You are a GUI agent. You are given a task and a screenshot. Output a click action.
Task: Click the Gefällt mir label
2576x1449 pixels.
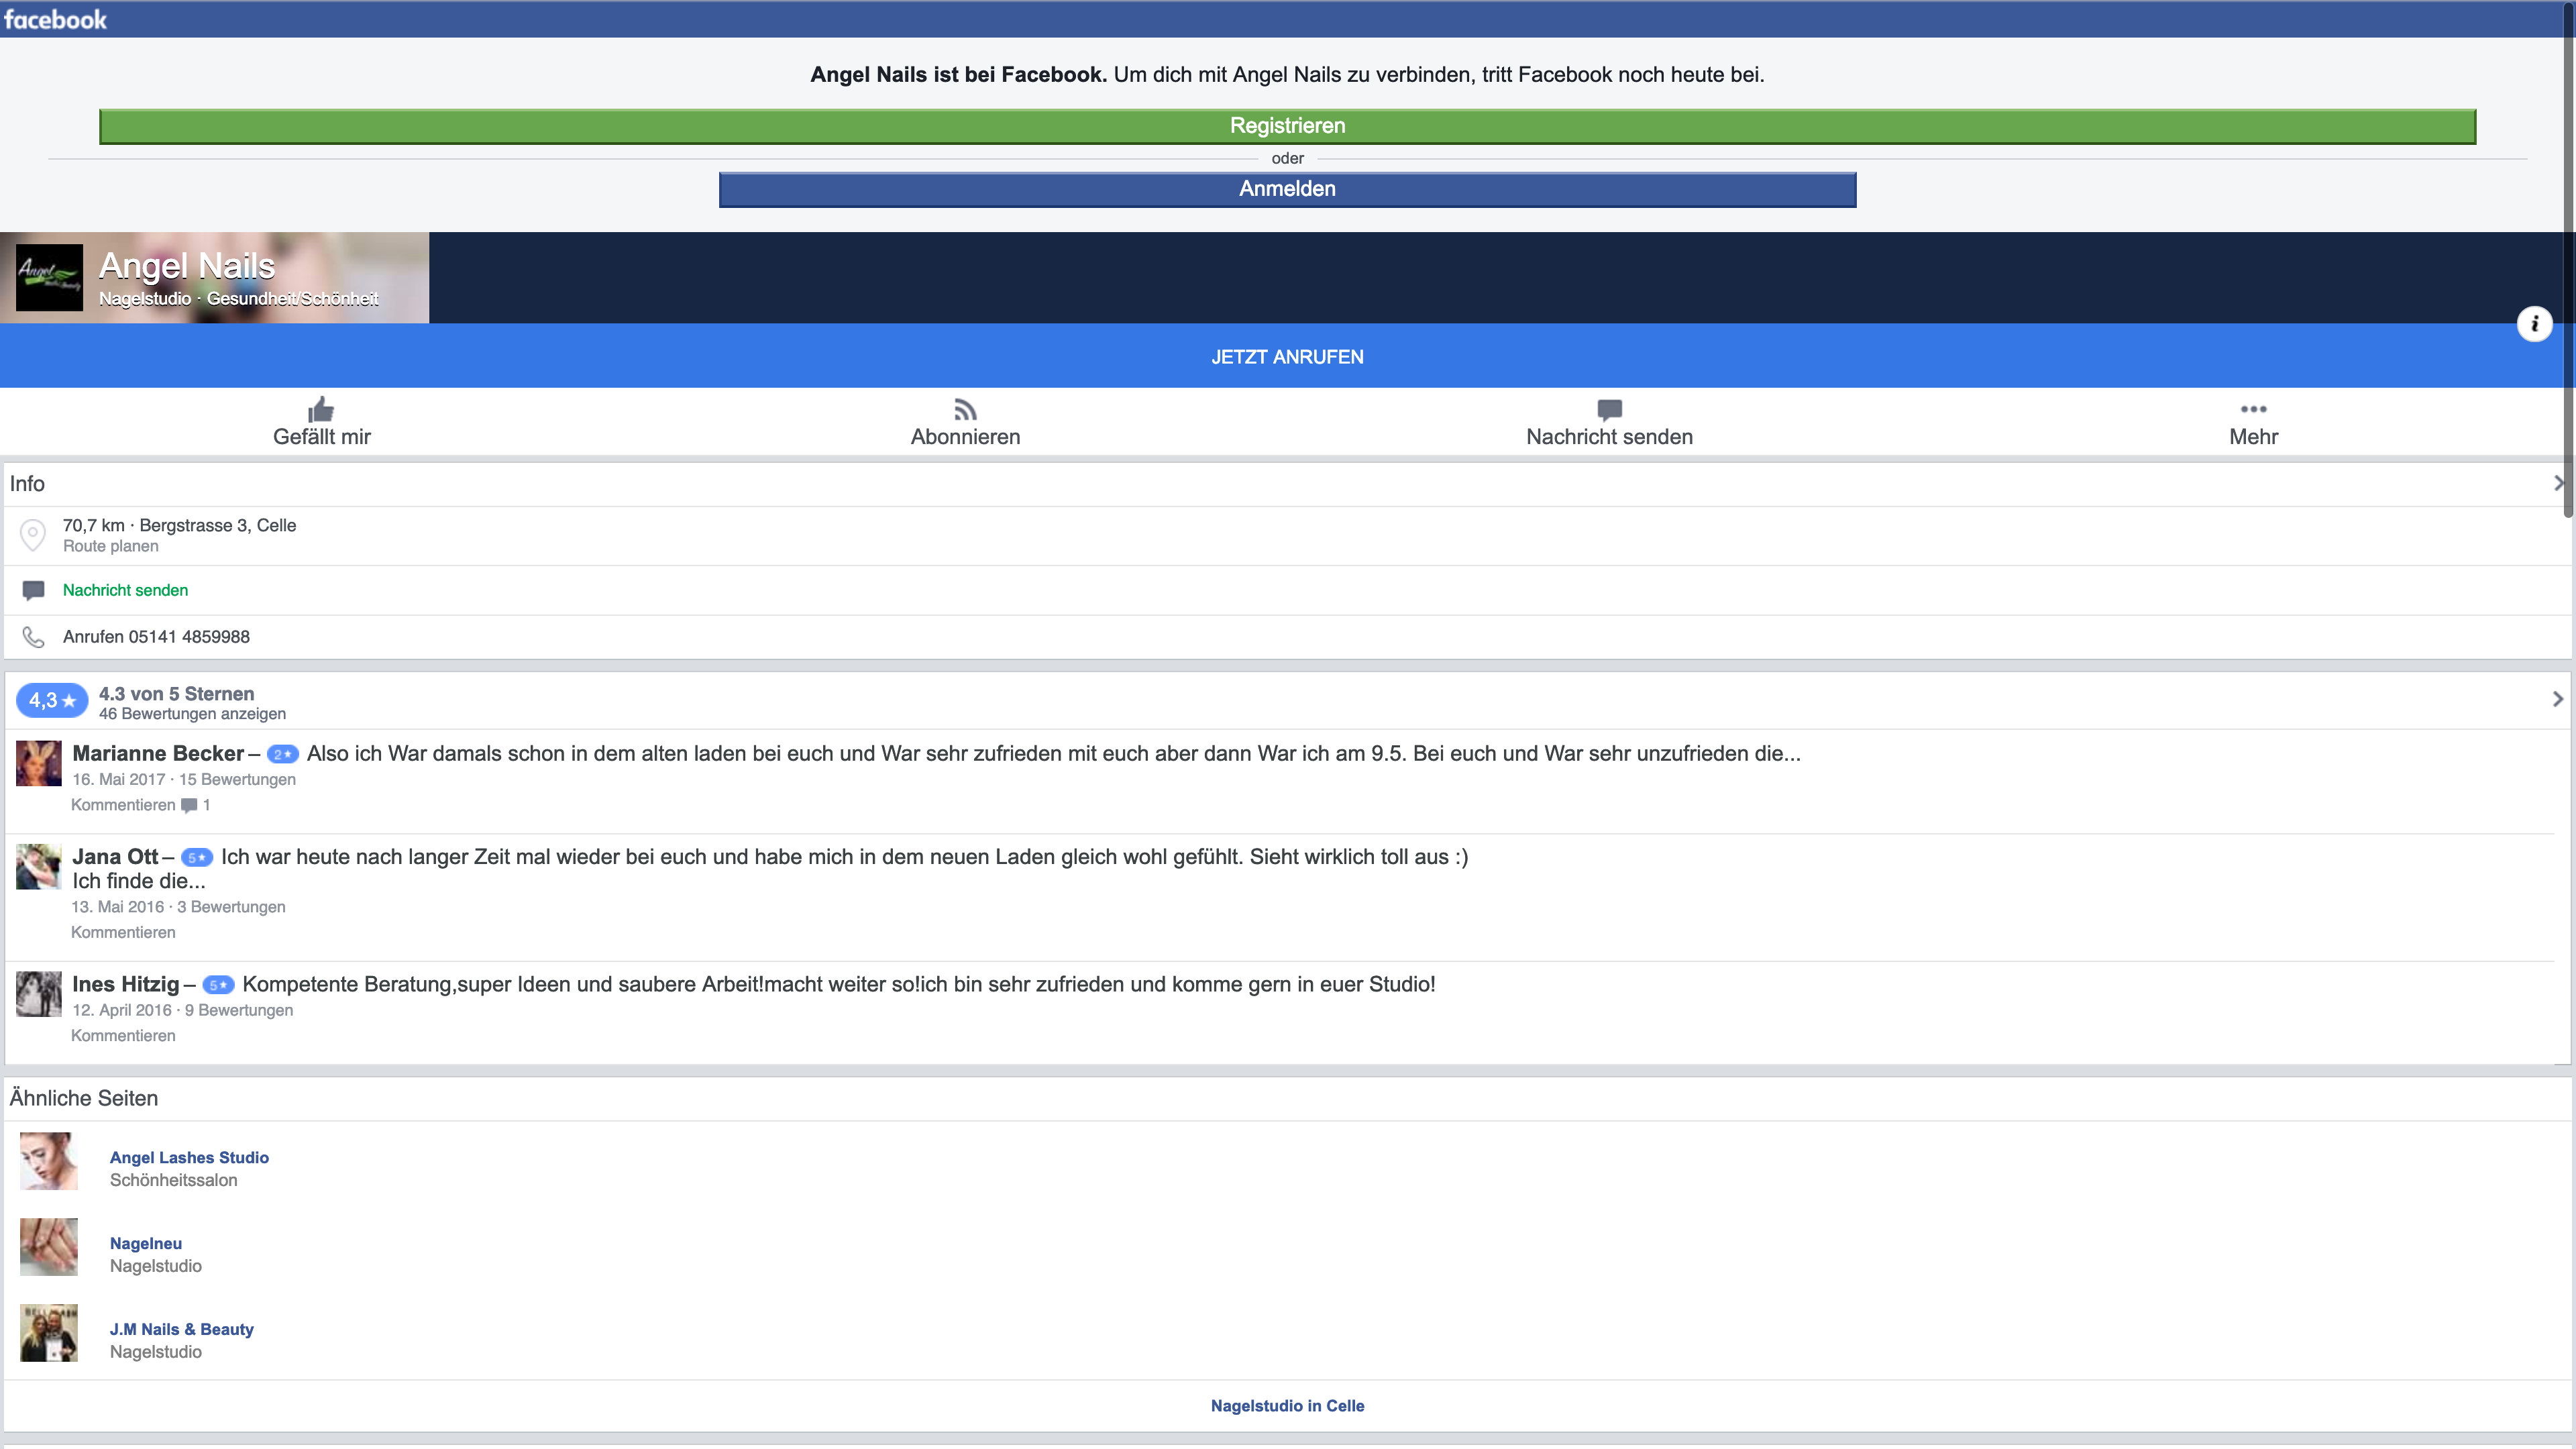pyautogui.click(x=322, y=437)
